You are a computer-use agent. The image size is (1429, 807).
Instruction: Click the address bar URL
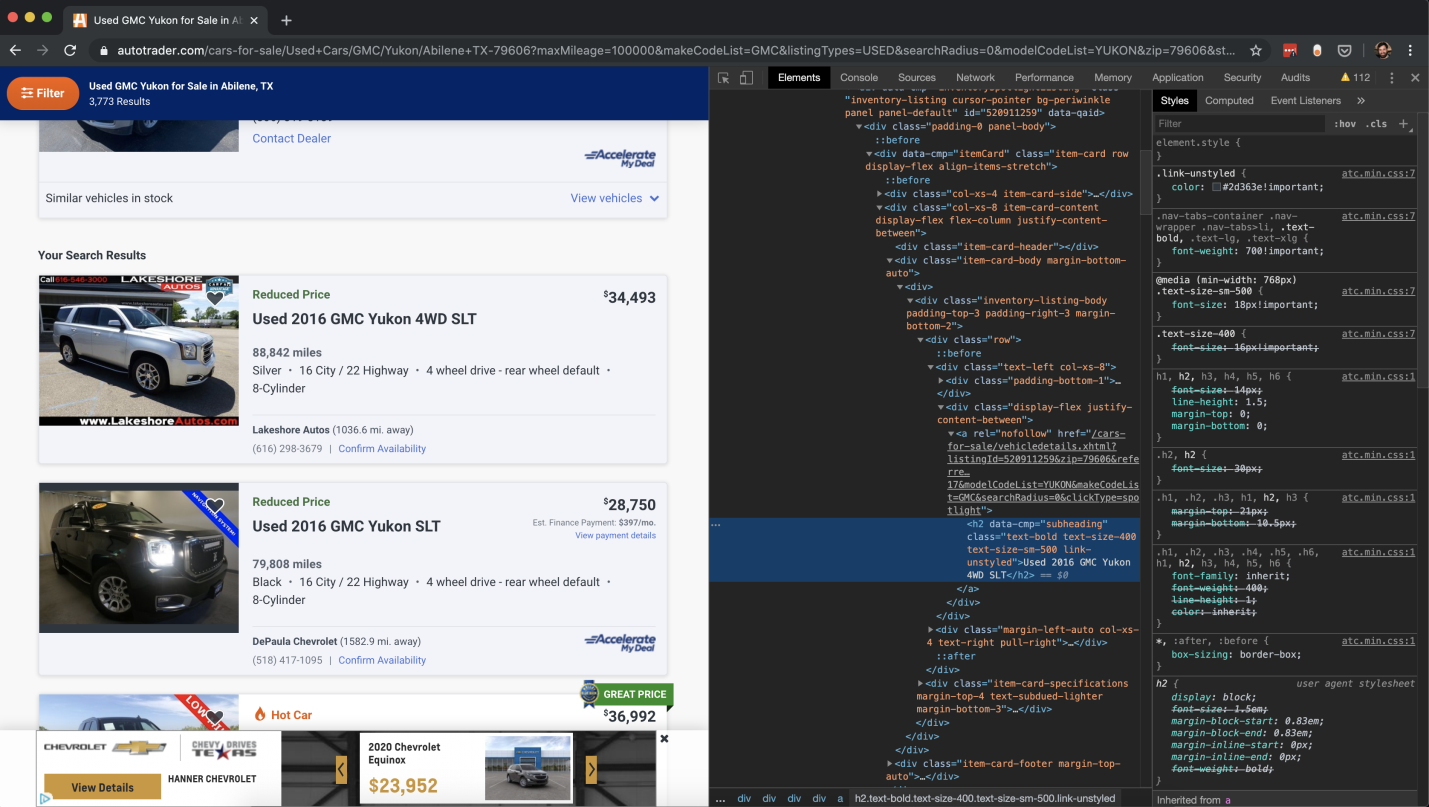[676, 50]
